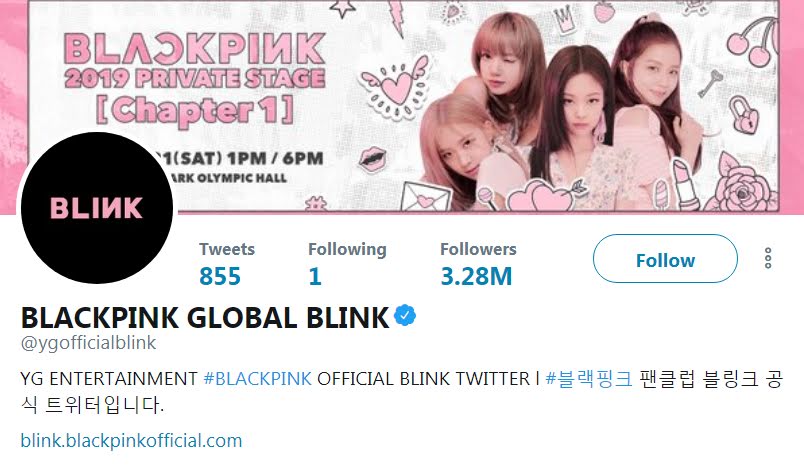Viewport: 804px width, 467px height.
Task: Click the BLACKPINK GLOBAL BLINK display name
Action: pyautogui.click(x=205, y=317)
